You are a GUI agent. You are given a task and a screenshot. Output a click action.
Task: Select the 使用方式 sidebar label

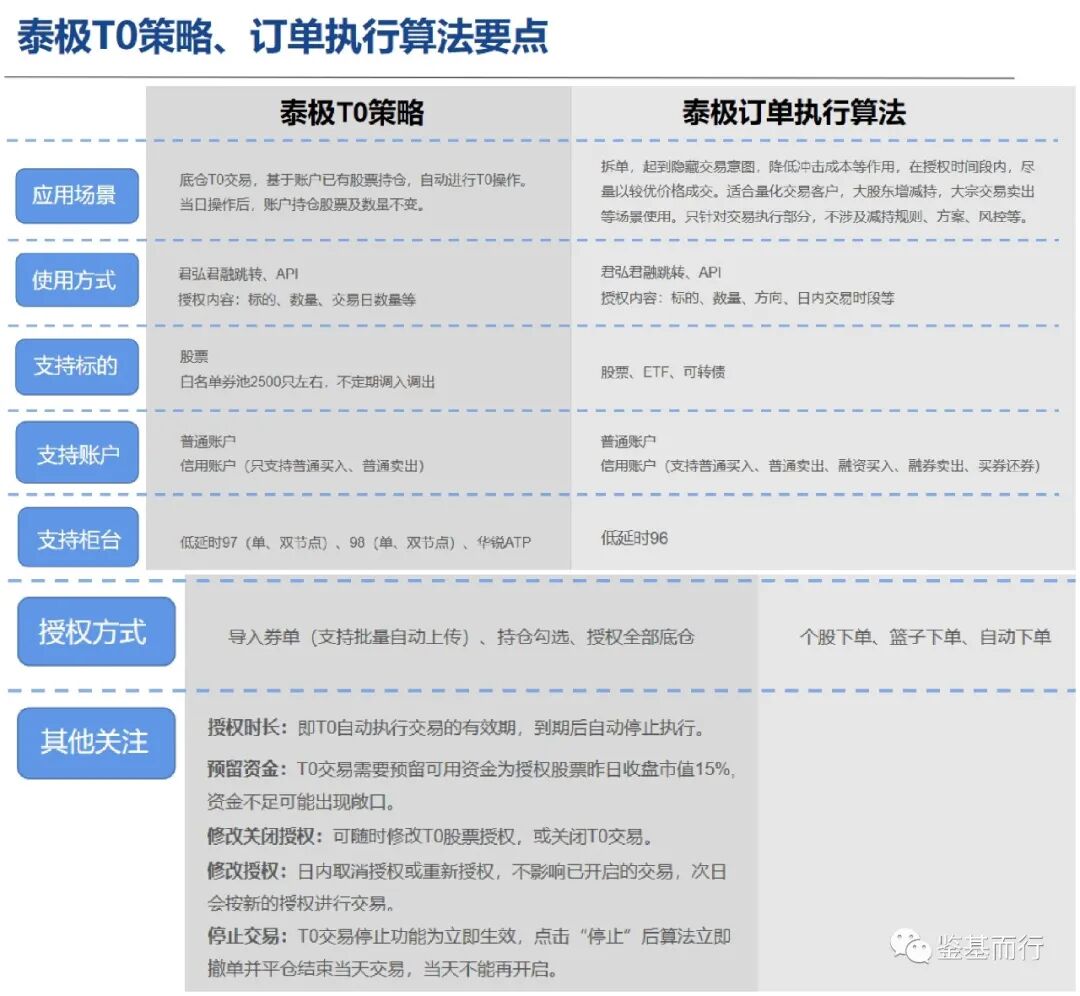(77, 281)
